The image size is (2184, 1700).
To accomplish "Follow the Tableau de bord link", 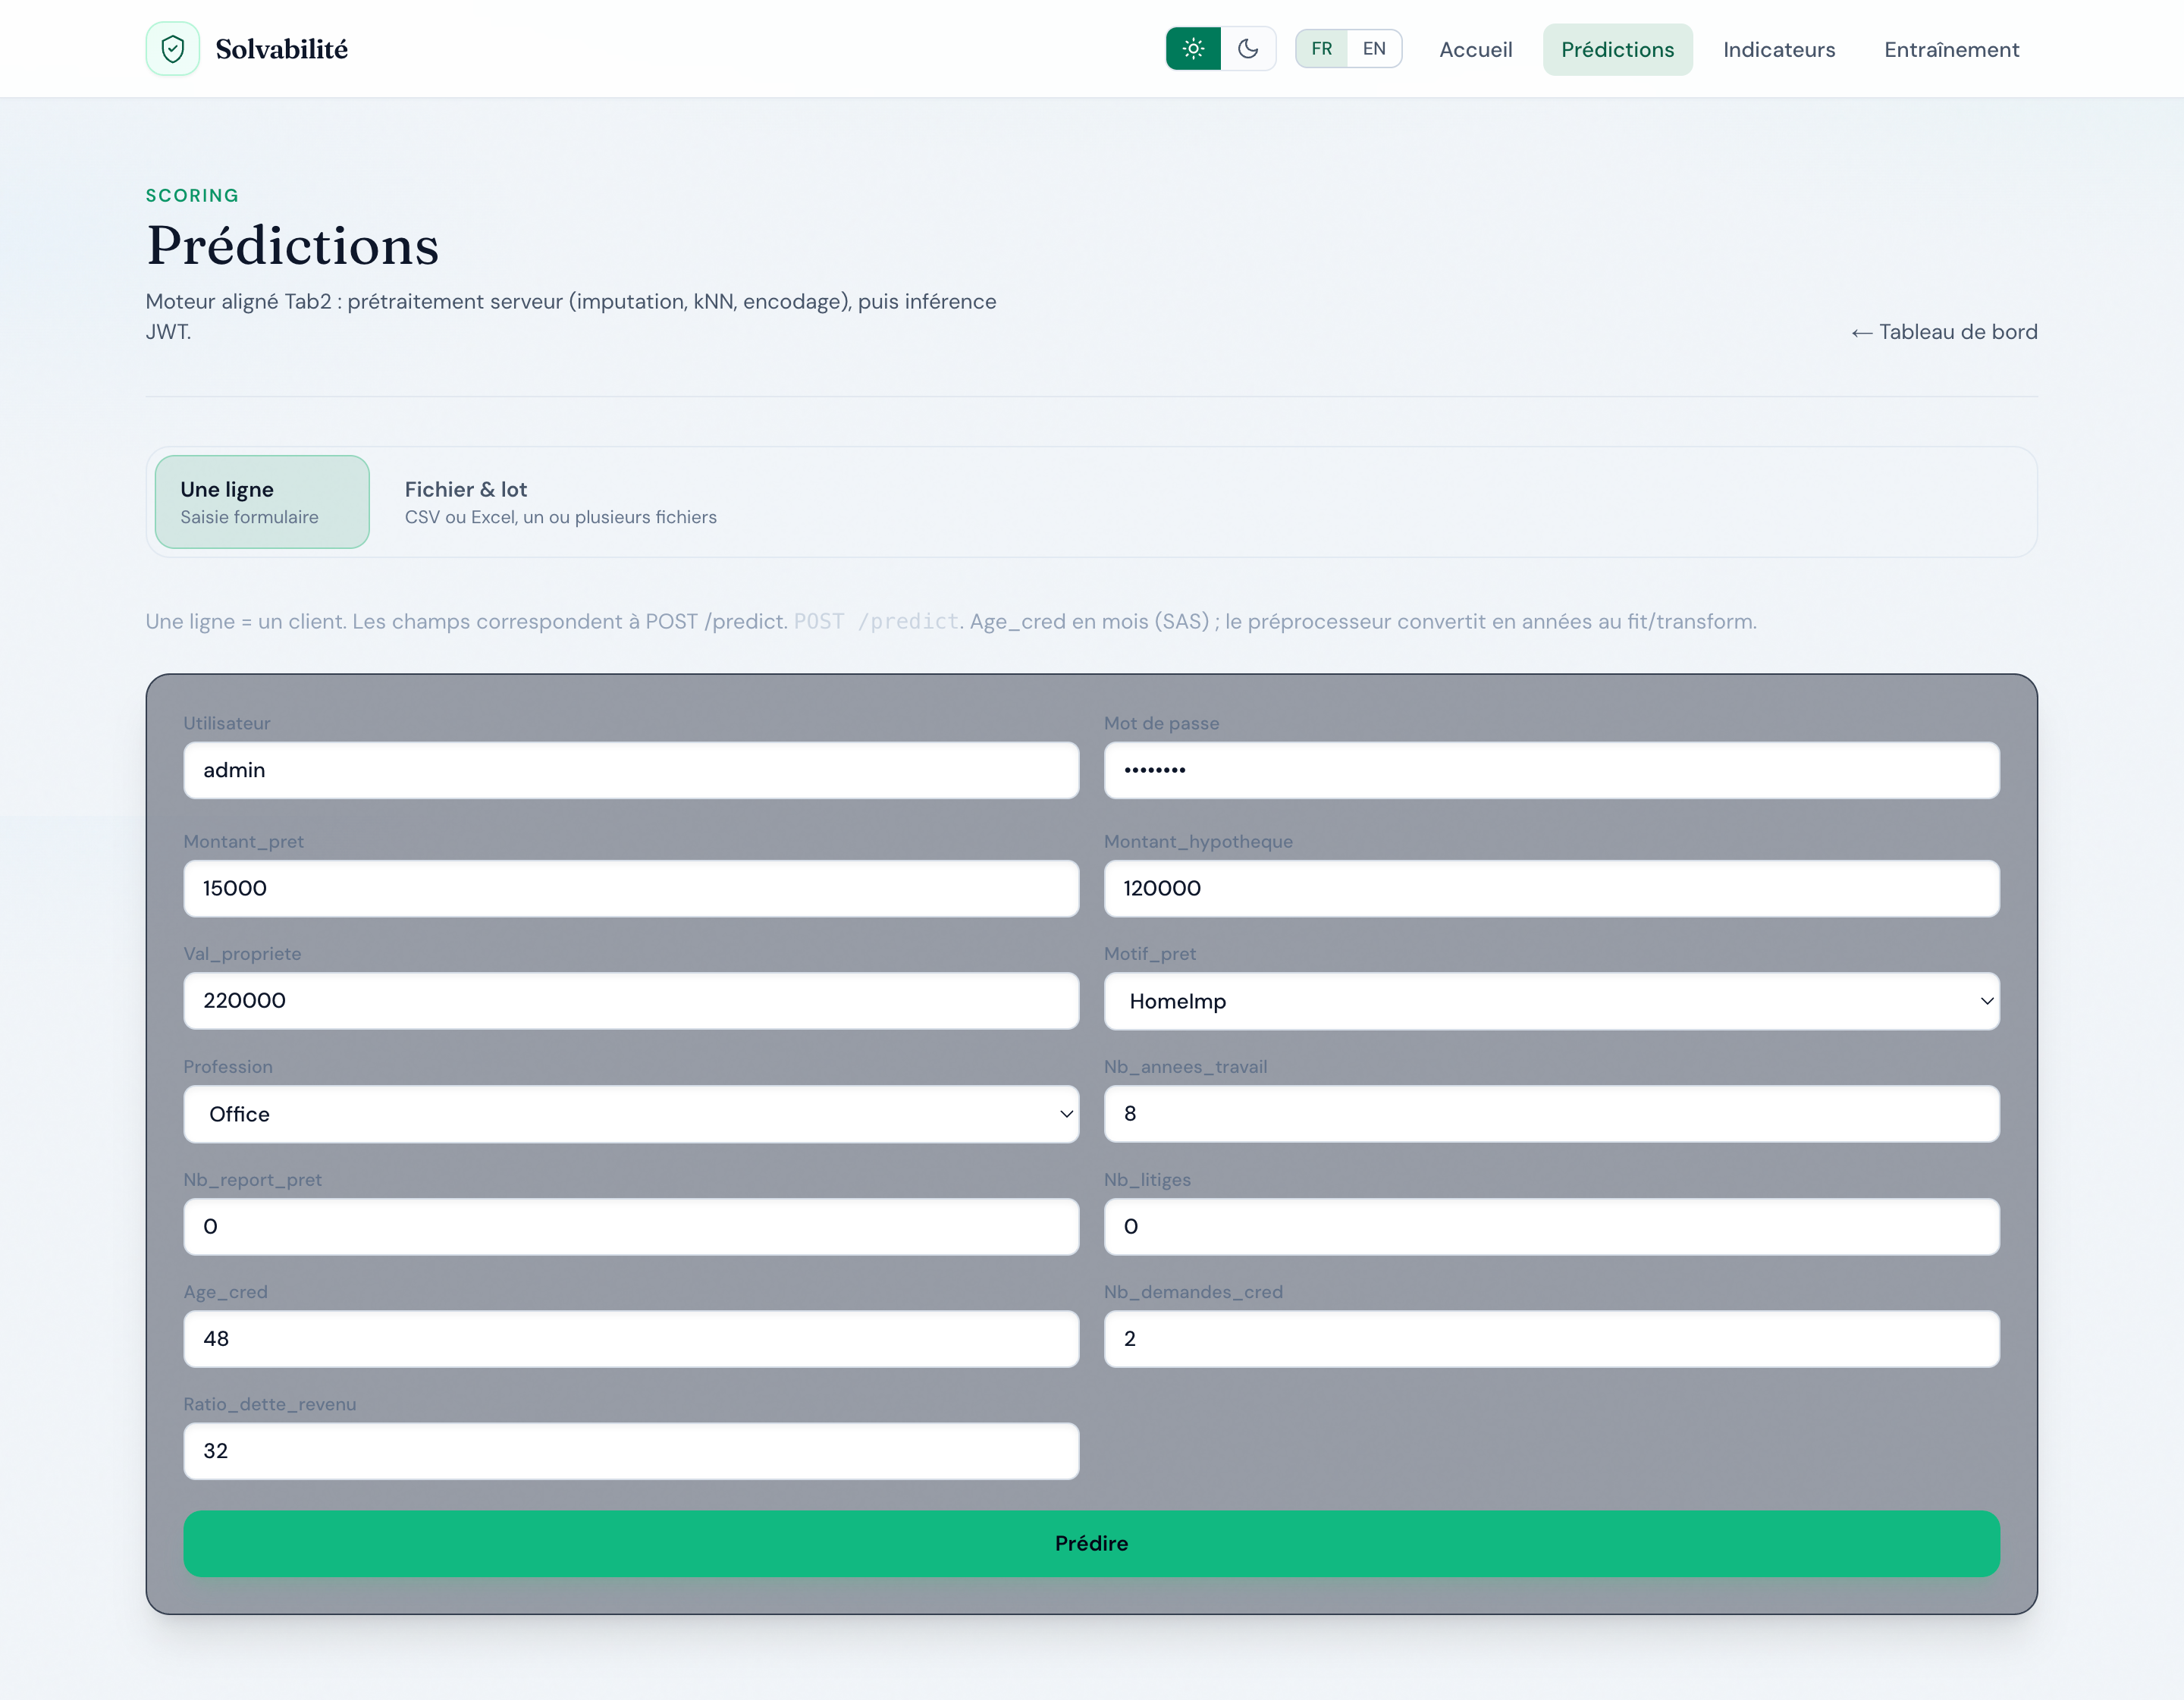I will 1943,332.
